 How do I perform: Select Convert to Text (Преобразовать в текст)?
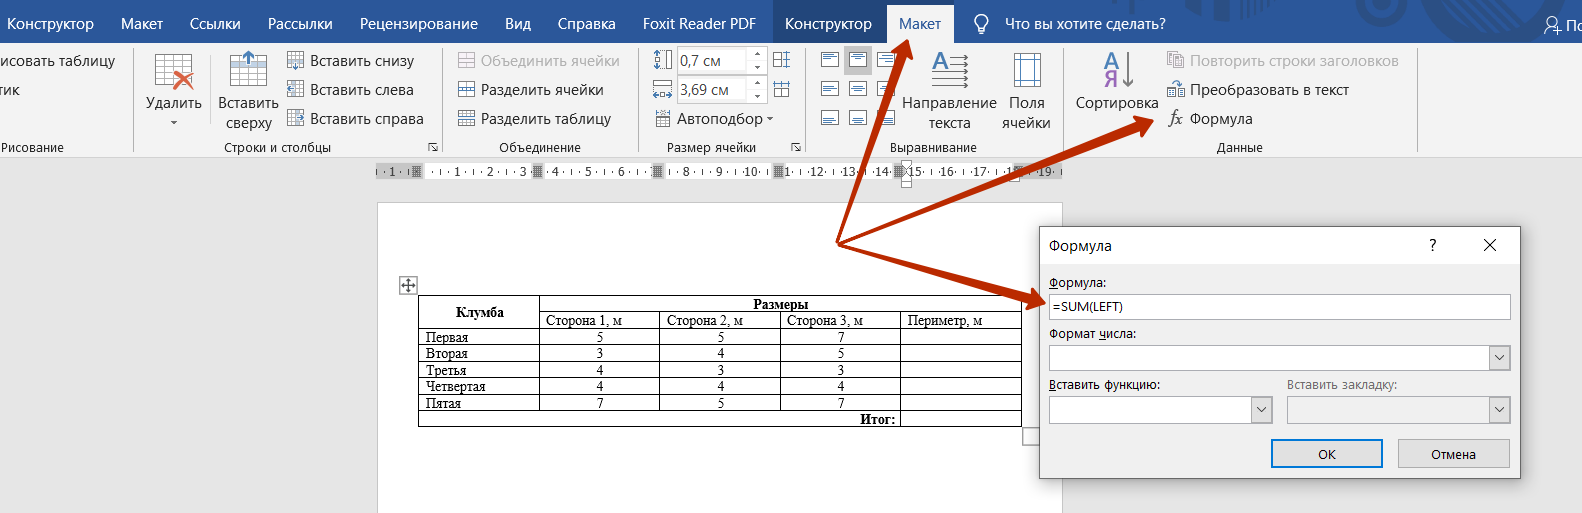point(1258,90)
